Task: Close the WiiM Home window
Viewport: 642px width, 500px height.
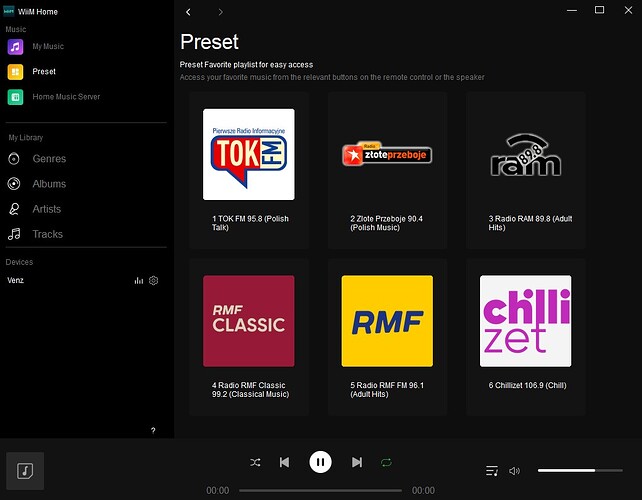Action: click(628, 10)
